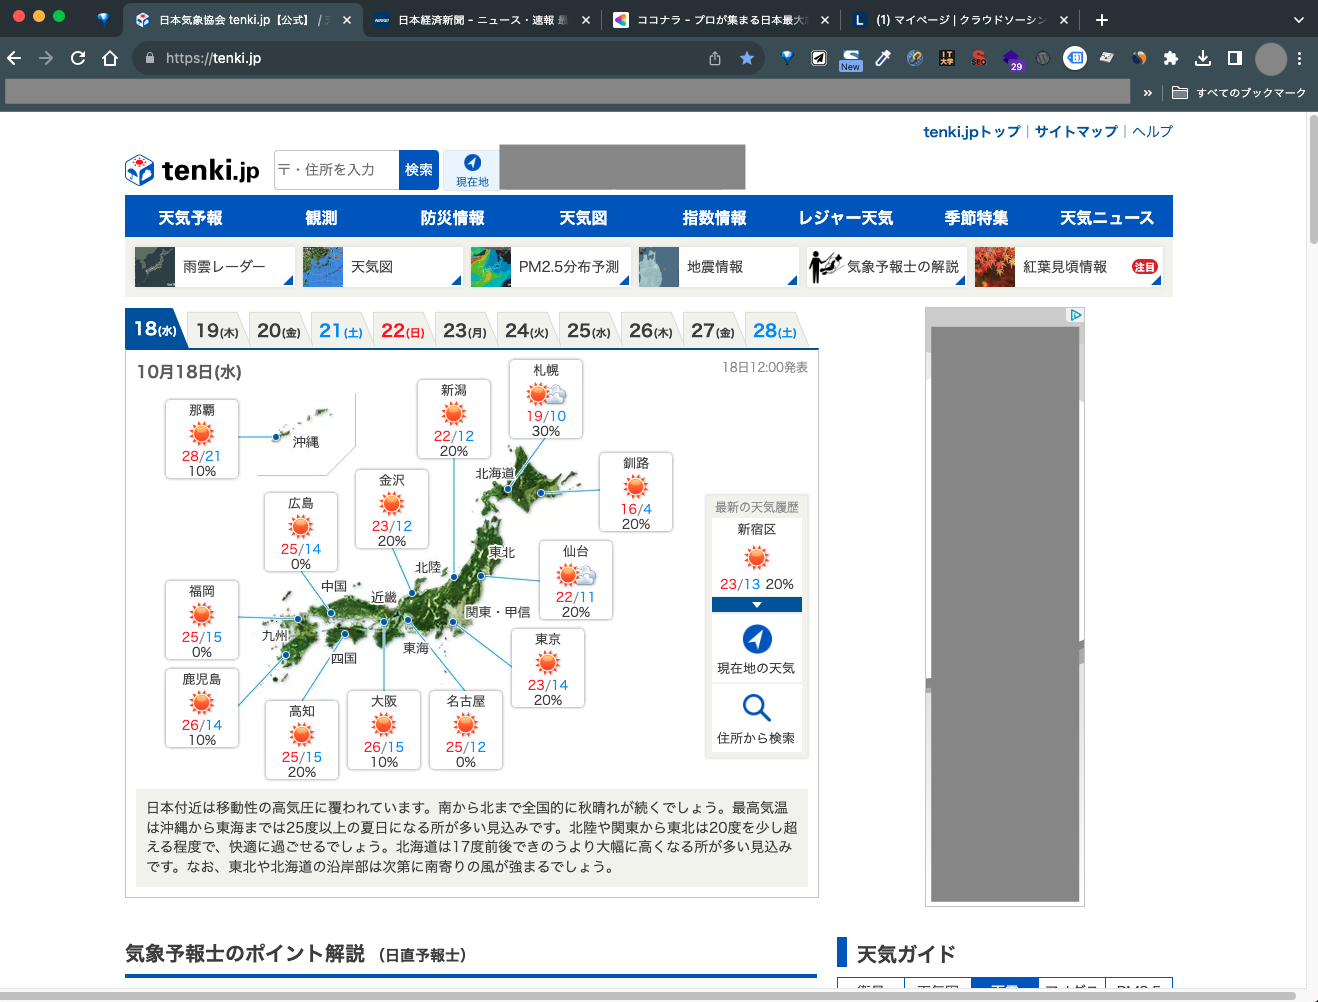Image resolution: width=1318 pixels, height=1002 pixels.
Task: Select the 防災情報 navigation menu
Action: pos(452,218)
